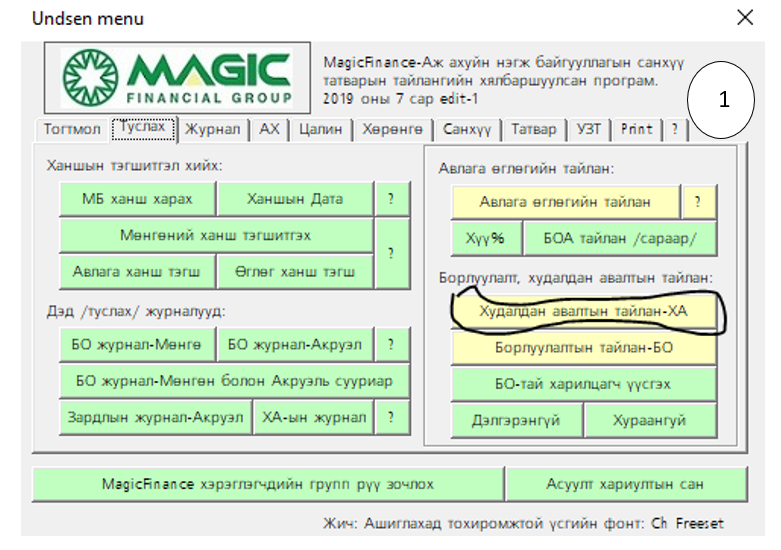Click help icon beside Авлага өглөгийн тайлан
The image size is (781, 550).
coord(698,202)
